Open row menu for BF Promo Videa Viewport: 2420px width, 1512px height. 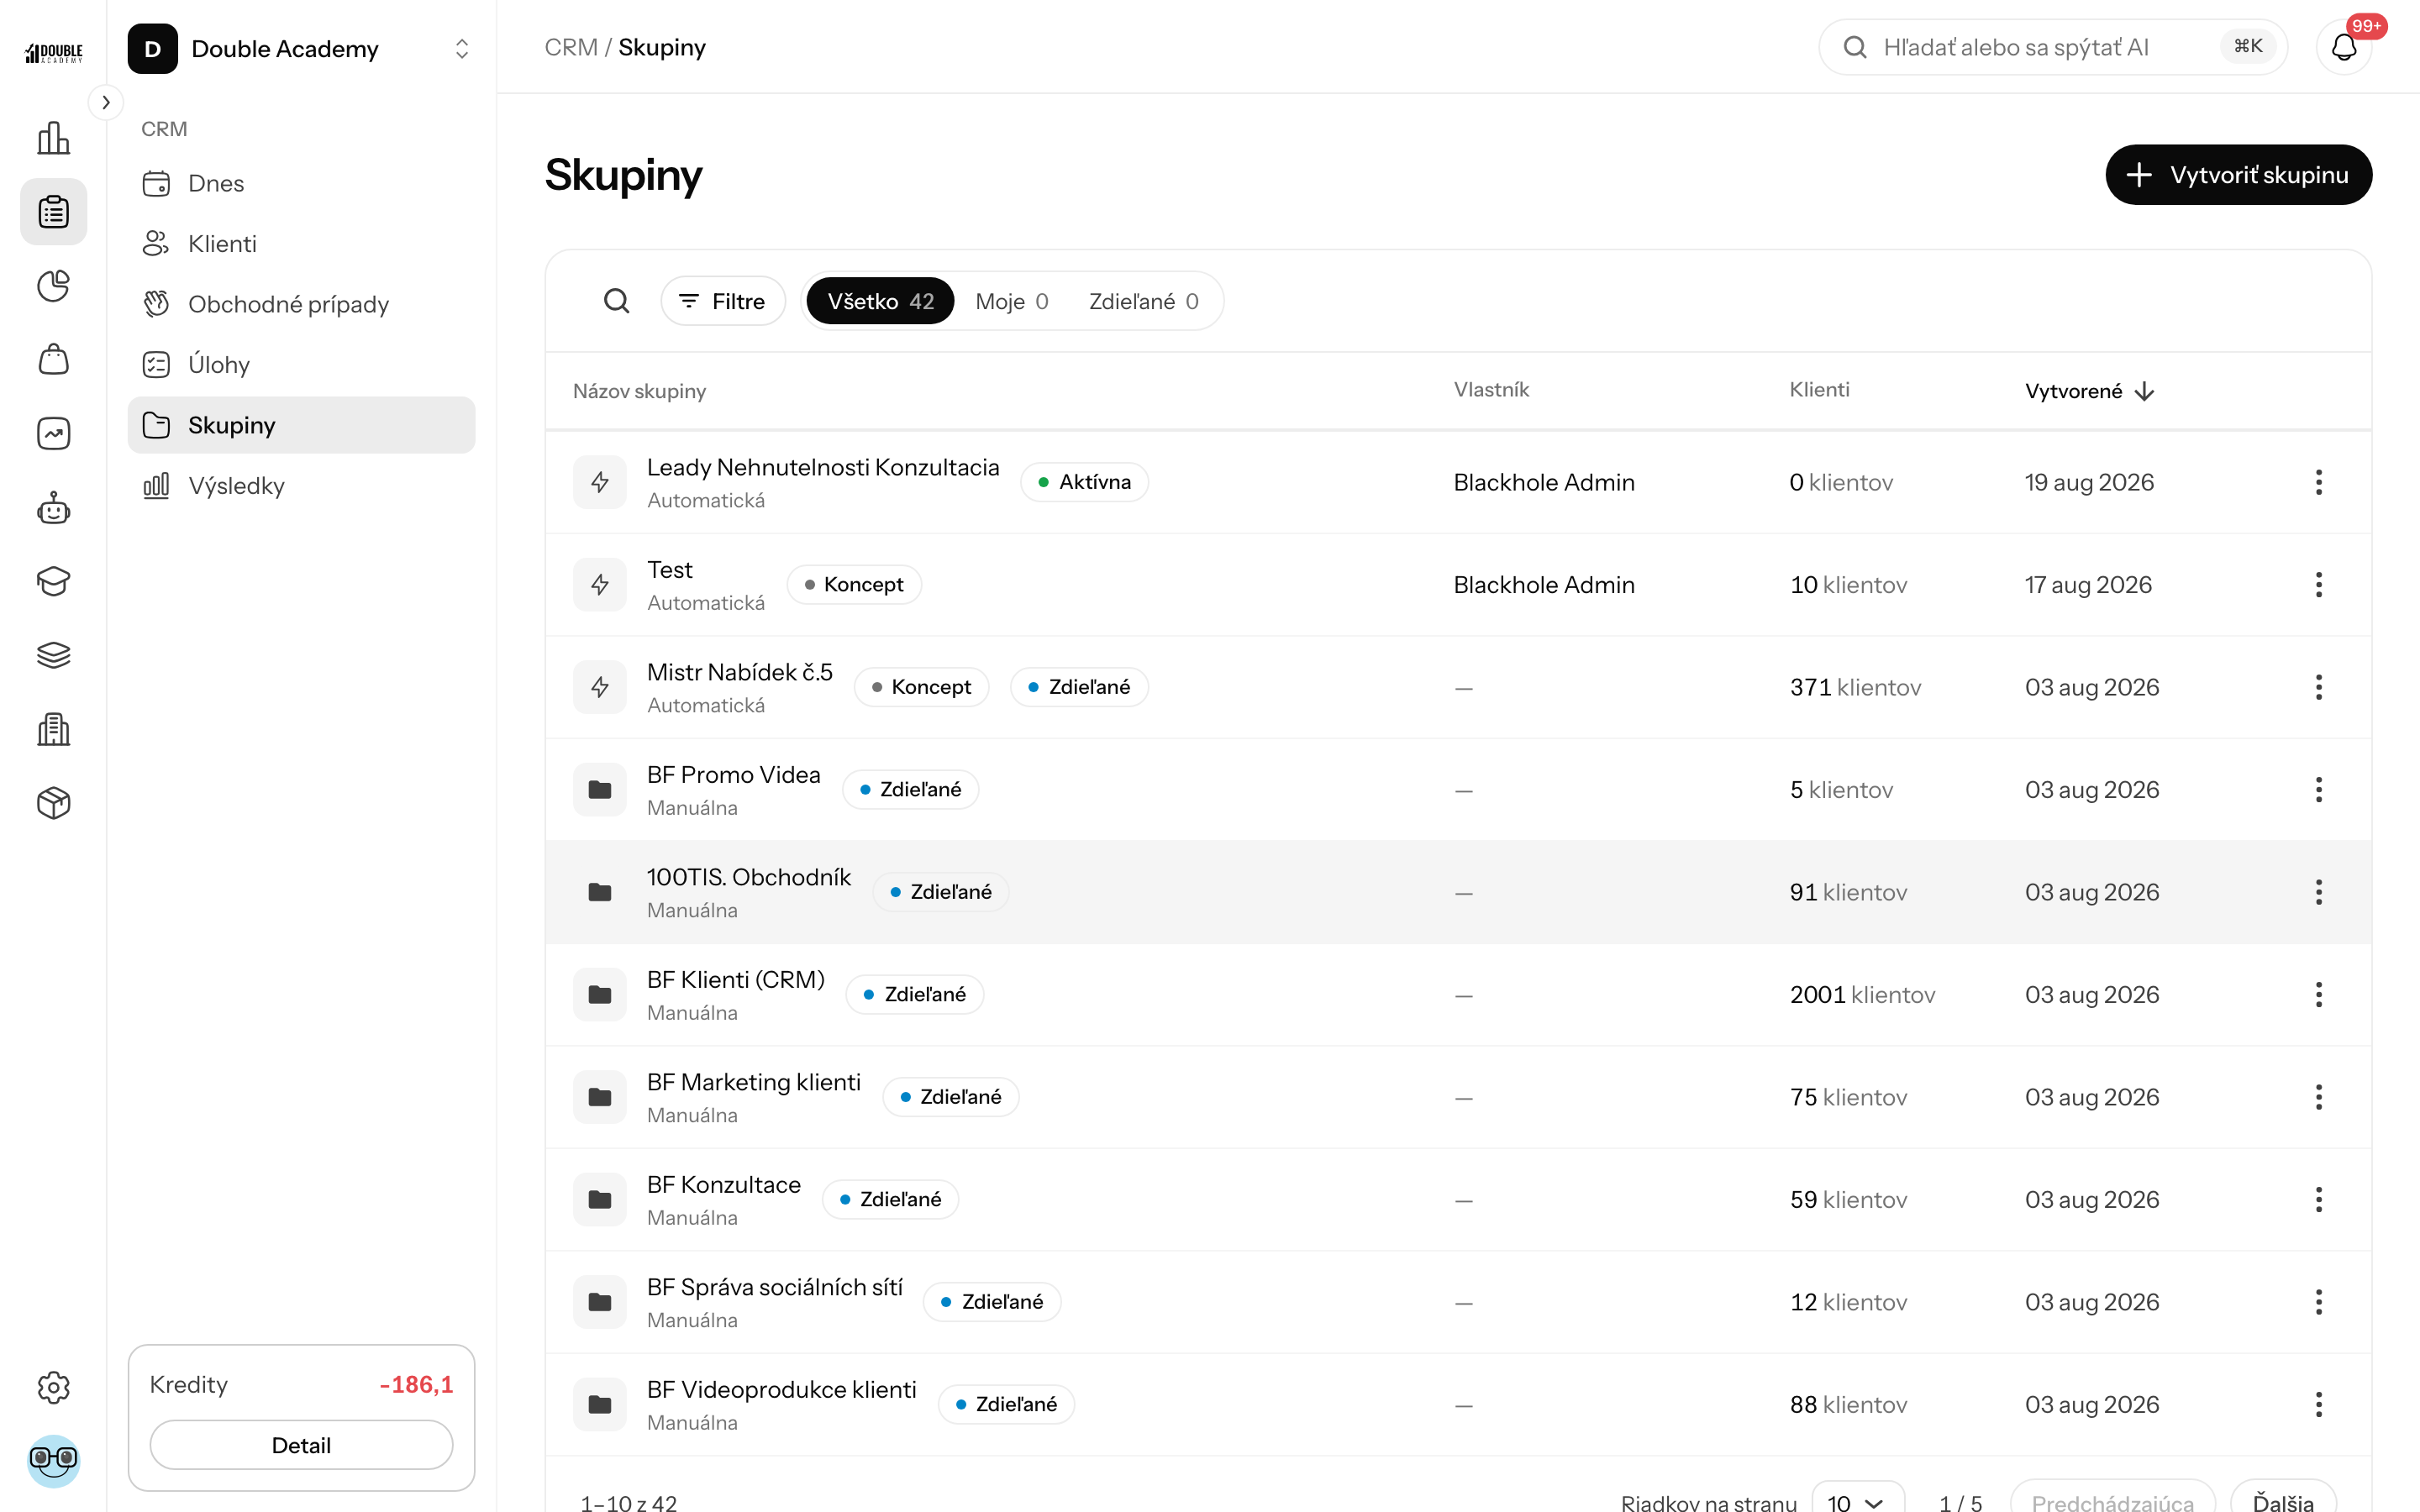(x=2318, y=790)
